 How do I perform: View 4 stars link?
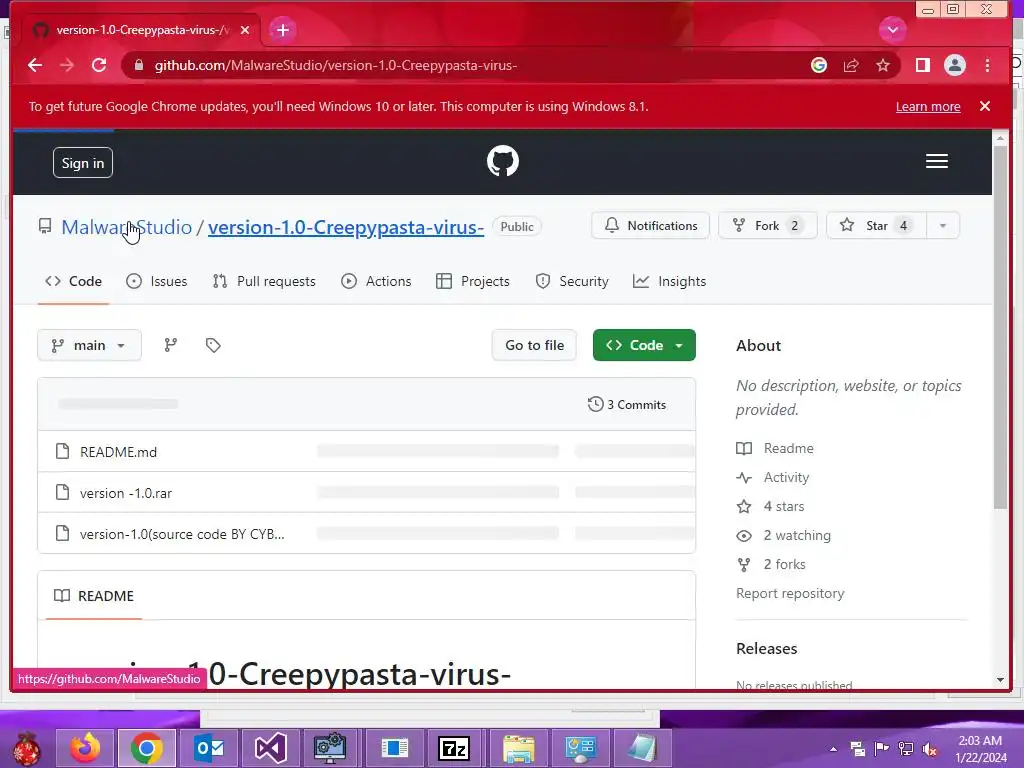coord(771,507)
